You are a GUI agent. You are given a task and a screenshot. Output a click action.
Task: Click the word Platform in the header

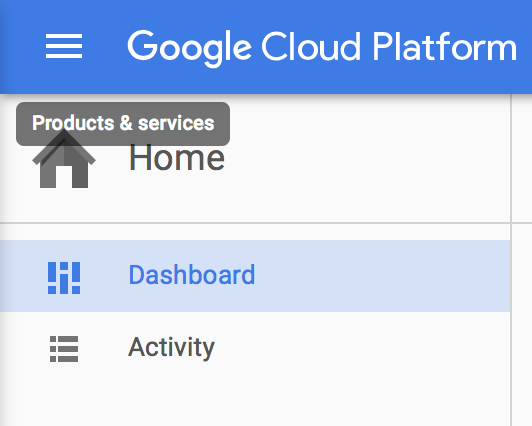pyautogui.click(x=445, y=46)
